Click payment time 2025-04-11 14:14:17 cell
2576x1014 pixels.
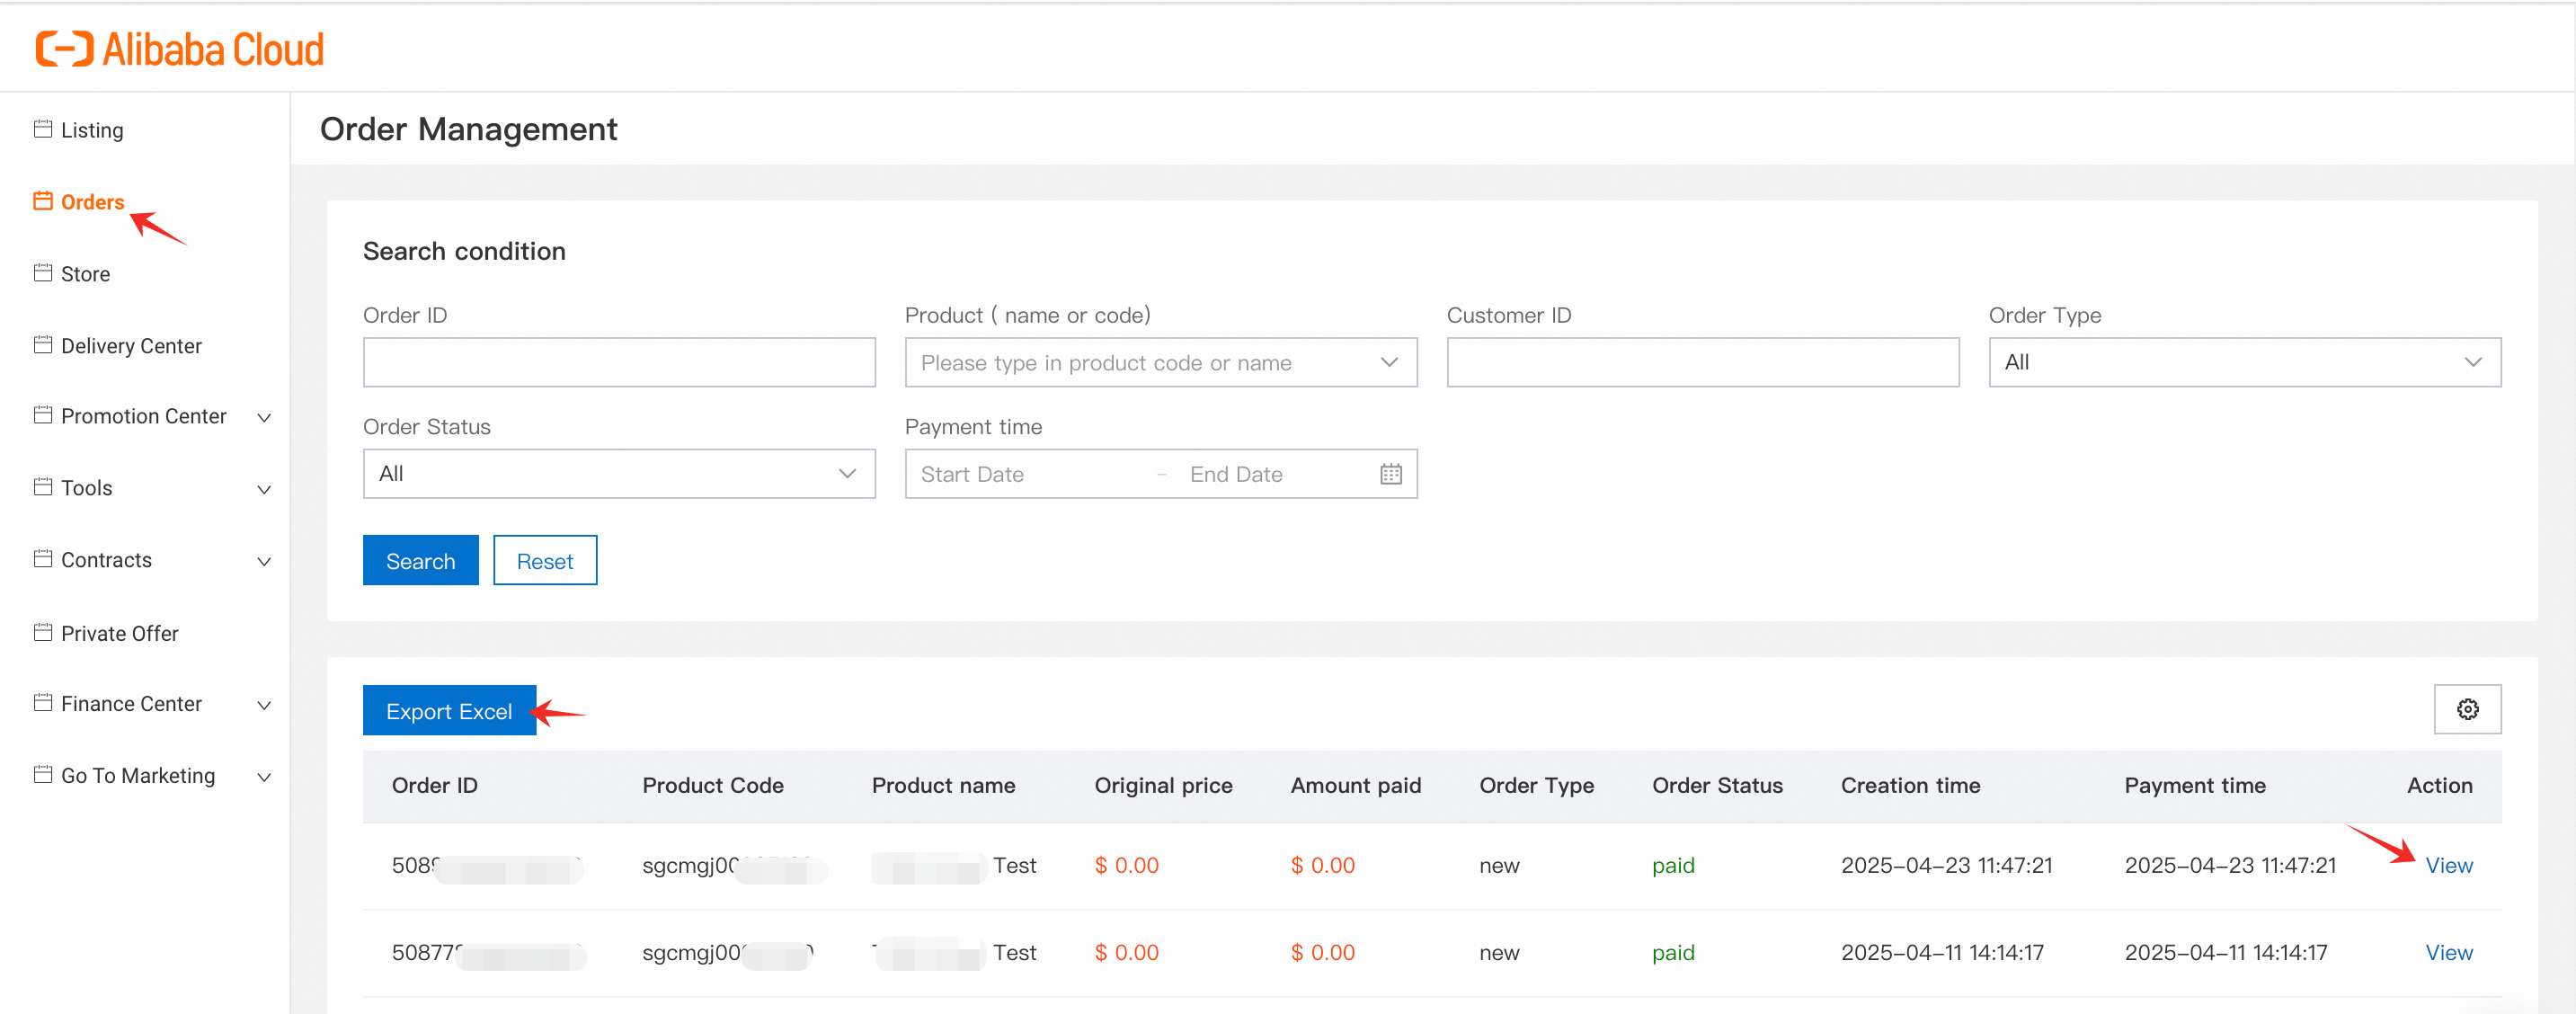[x=2225, y=953]
